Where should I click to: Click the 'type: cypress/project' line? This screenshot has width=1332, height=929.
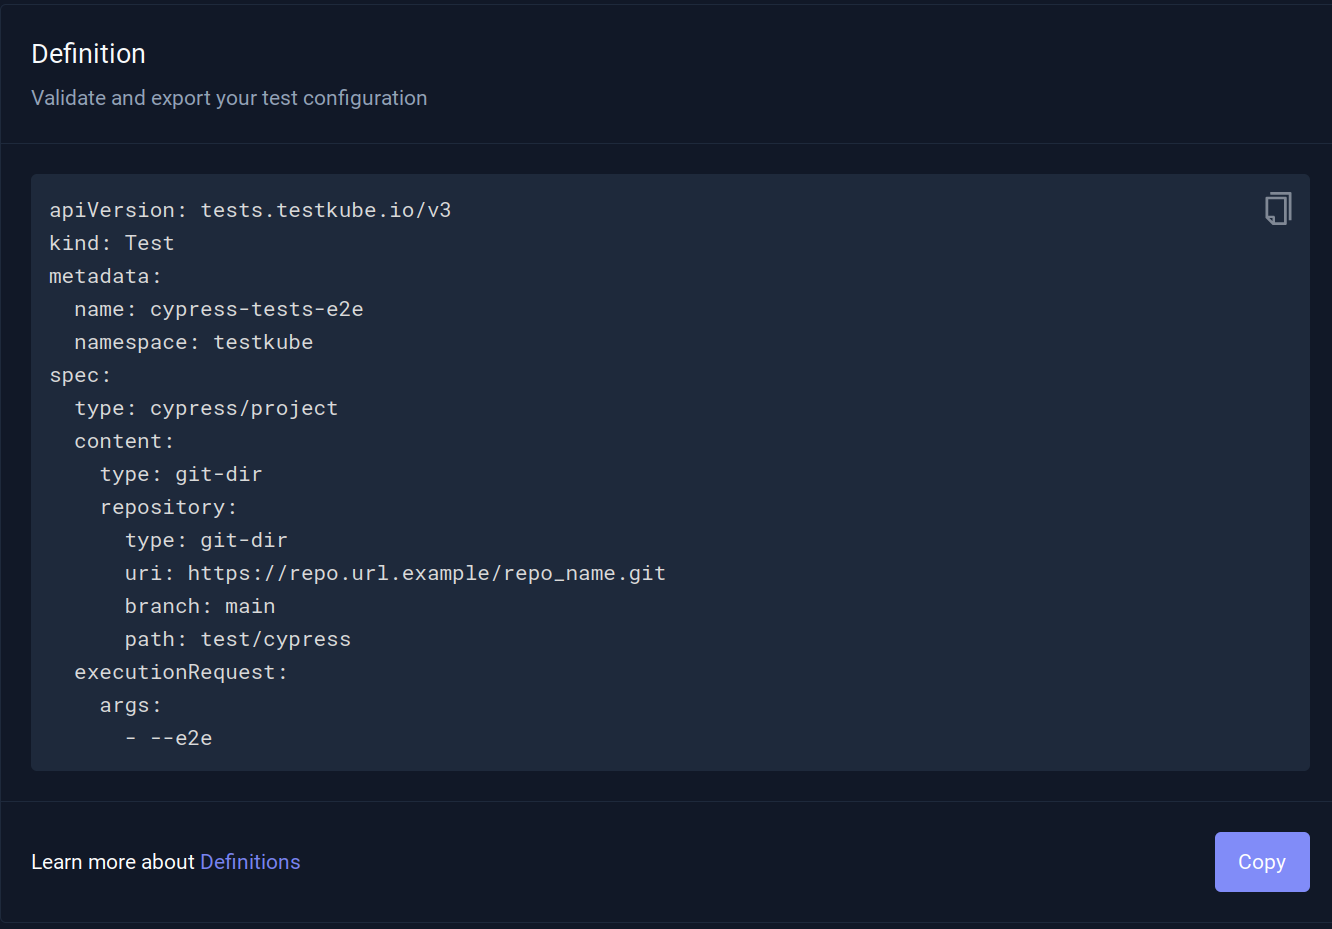[206, 408]
